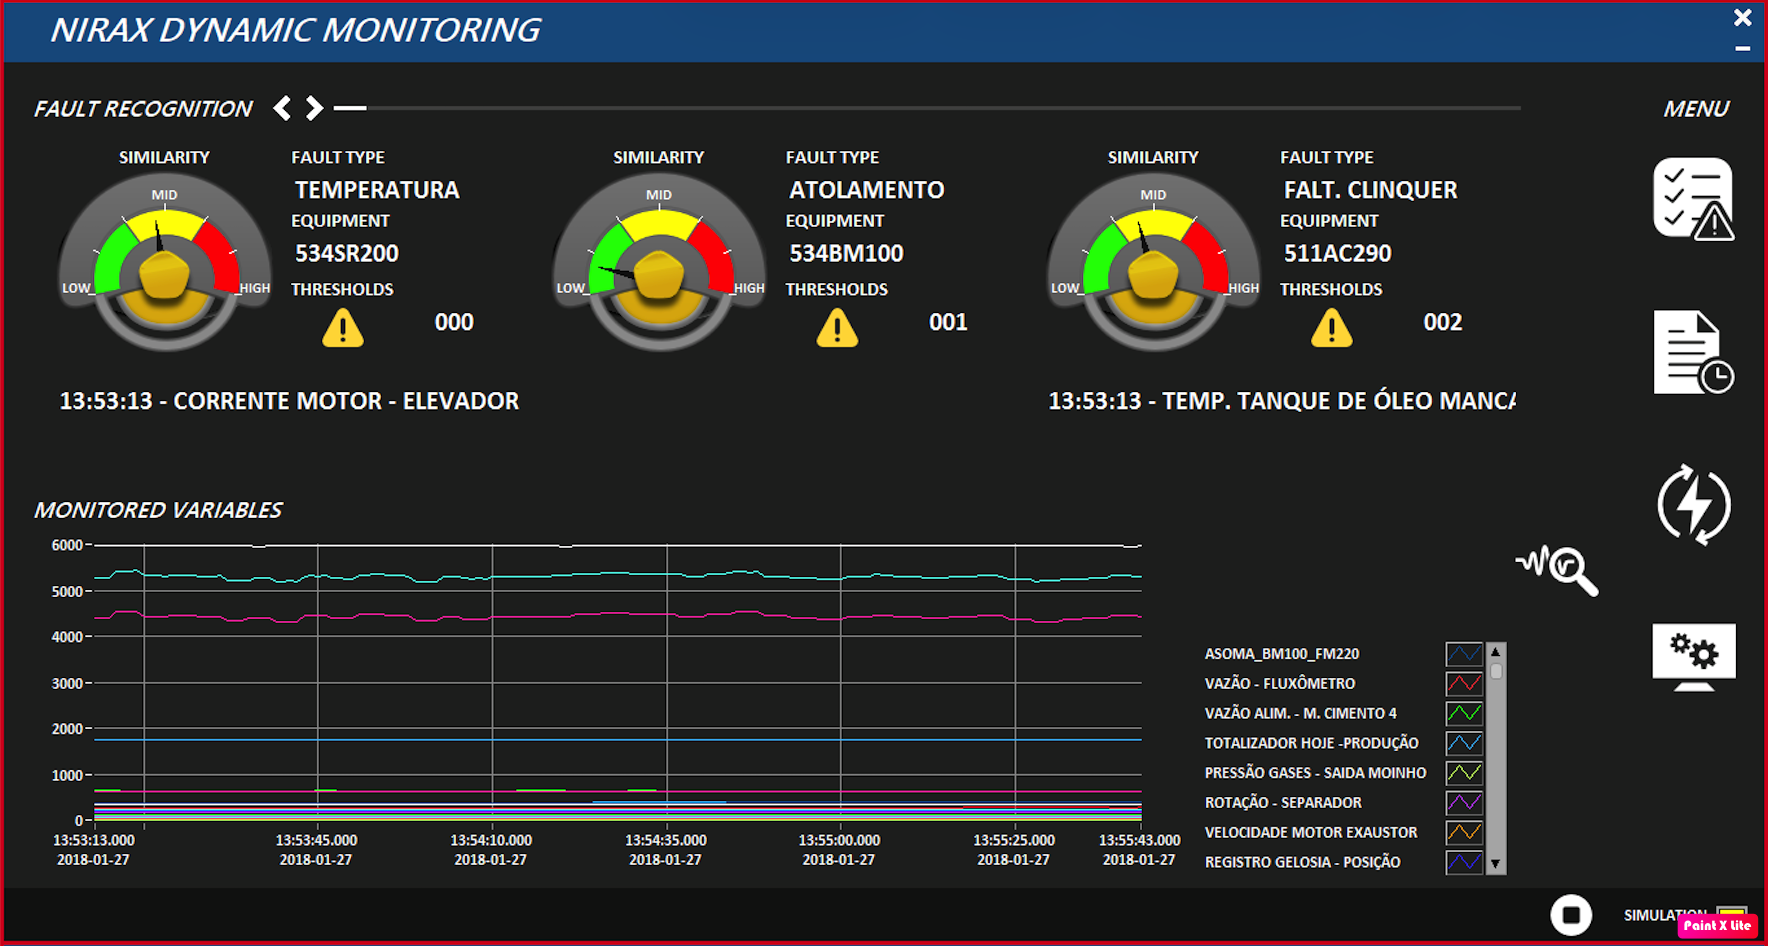
Task: Click the signal magnifier search icon
Action: click(1558, 570)
